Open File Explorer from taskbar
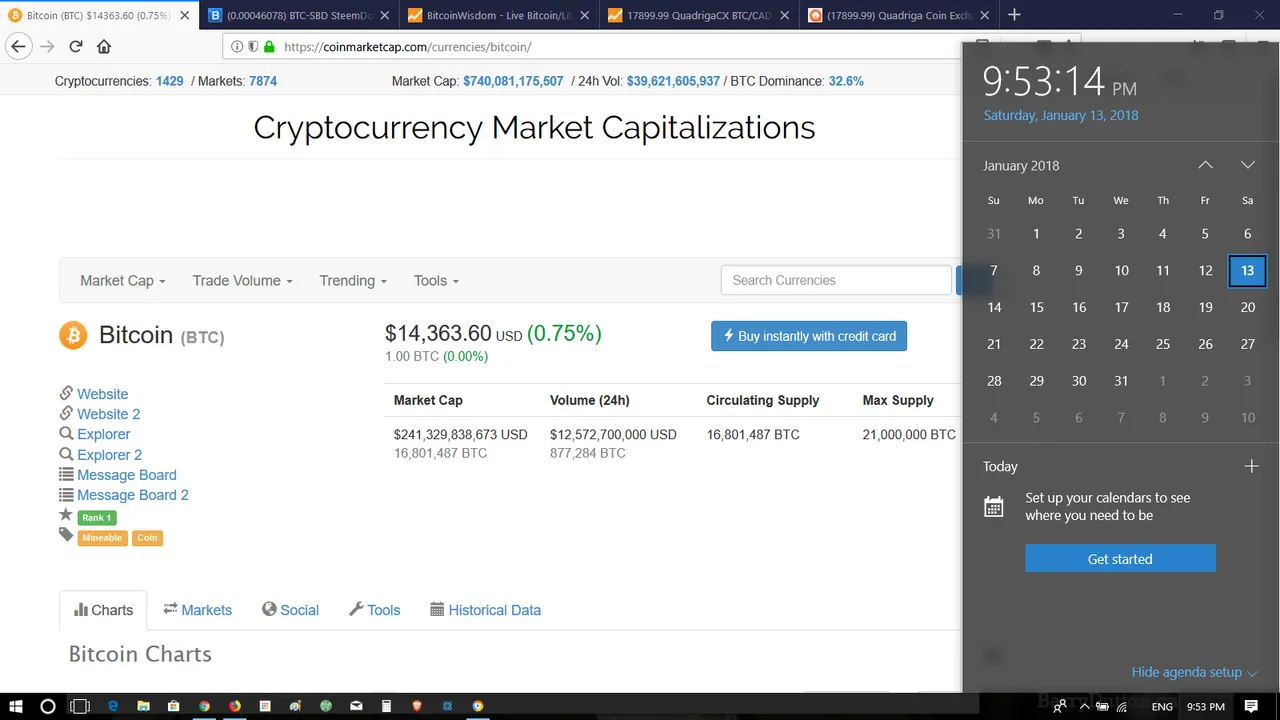1280x720 pixels. coord(143,706)
